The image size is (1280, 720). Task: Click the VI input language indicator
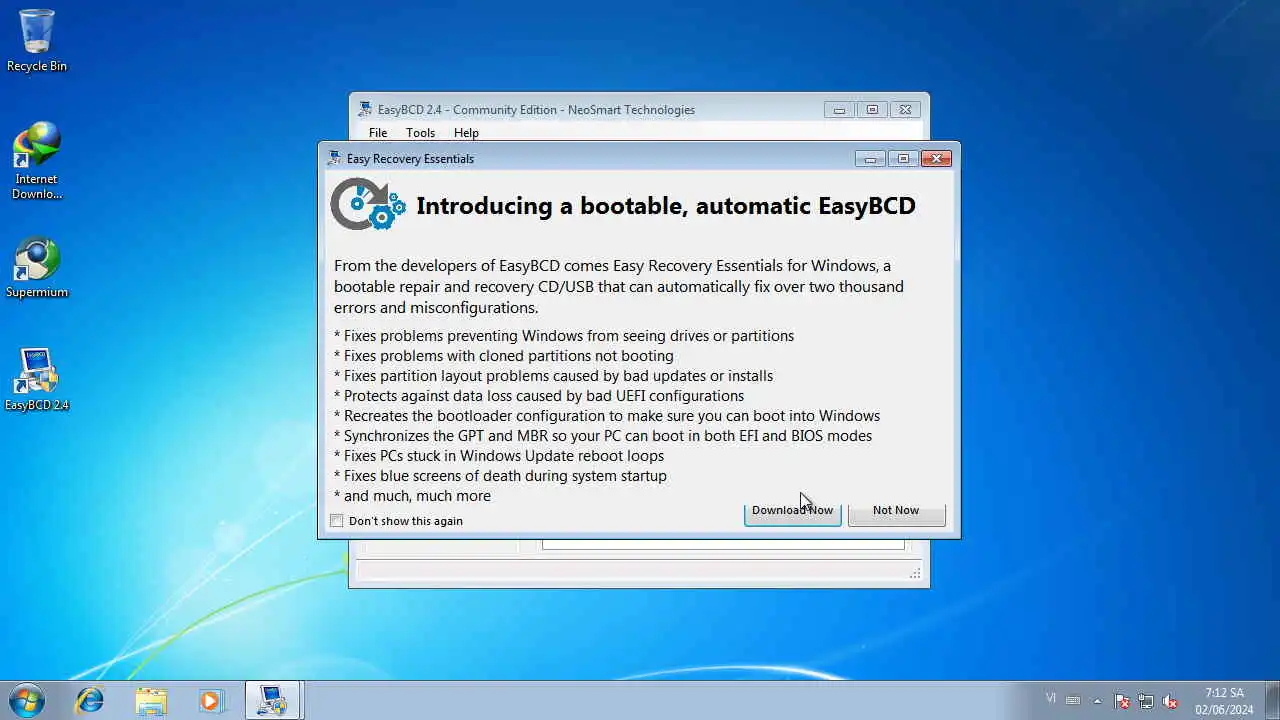pyautogui.click(x=1050, y=698)
